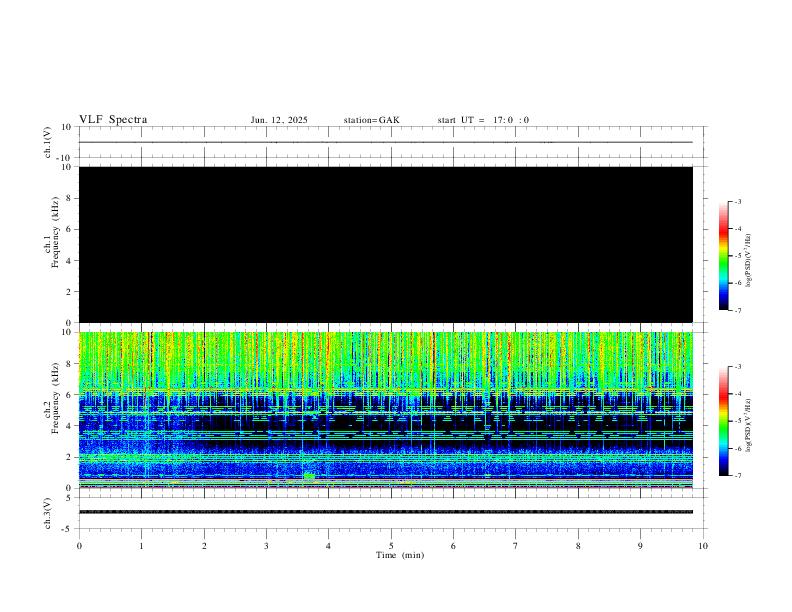Image resolution: width=792 pixels, height=612 pixels.
Task: Click the ch.1(V) waveform line
Action: tap(386, 142)
